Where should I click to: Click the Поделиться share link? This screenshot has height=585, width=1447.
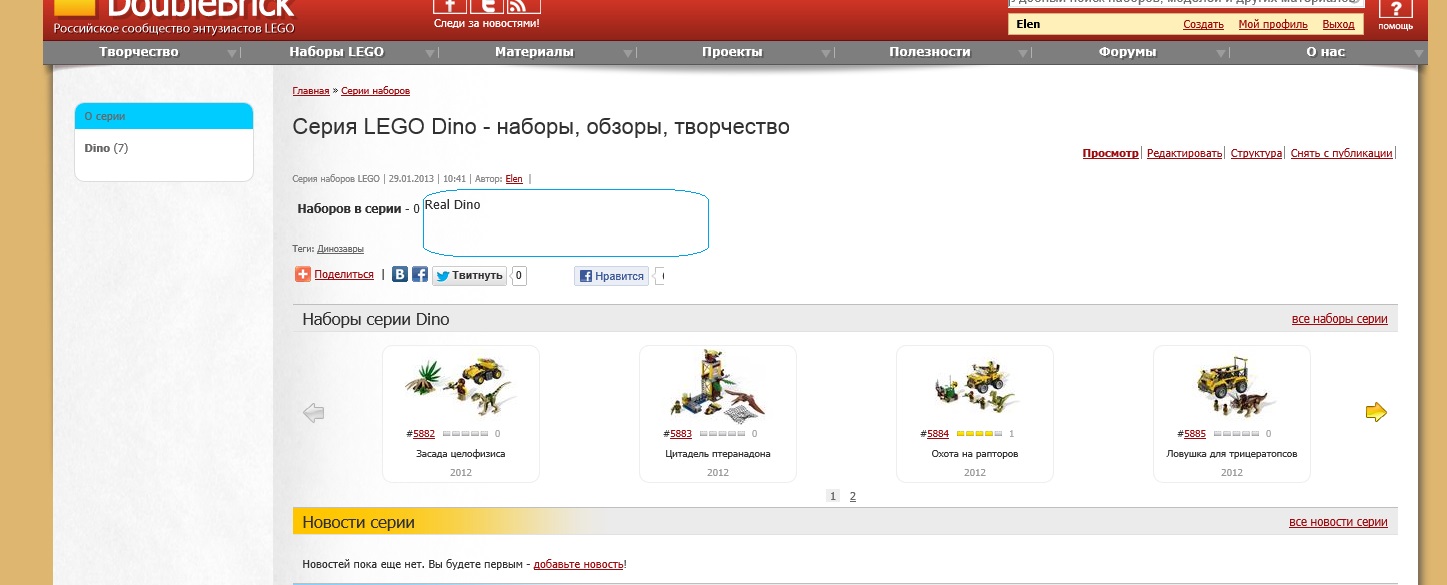coord(344,274)
